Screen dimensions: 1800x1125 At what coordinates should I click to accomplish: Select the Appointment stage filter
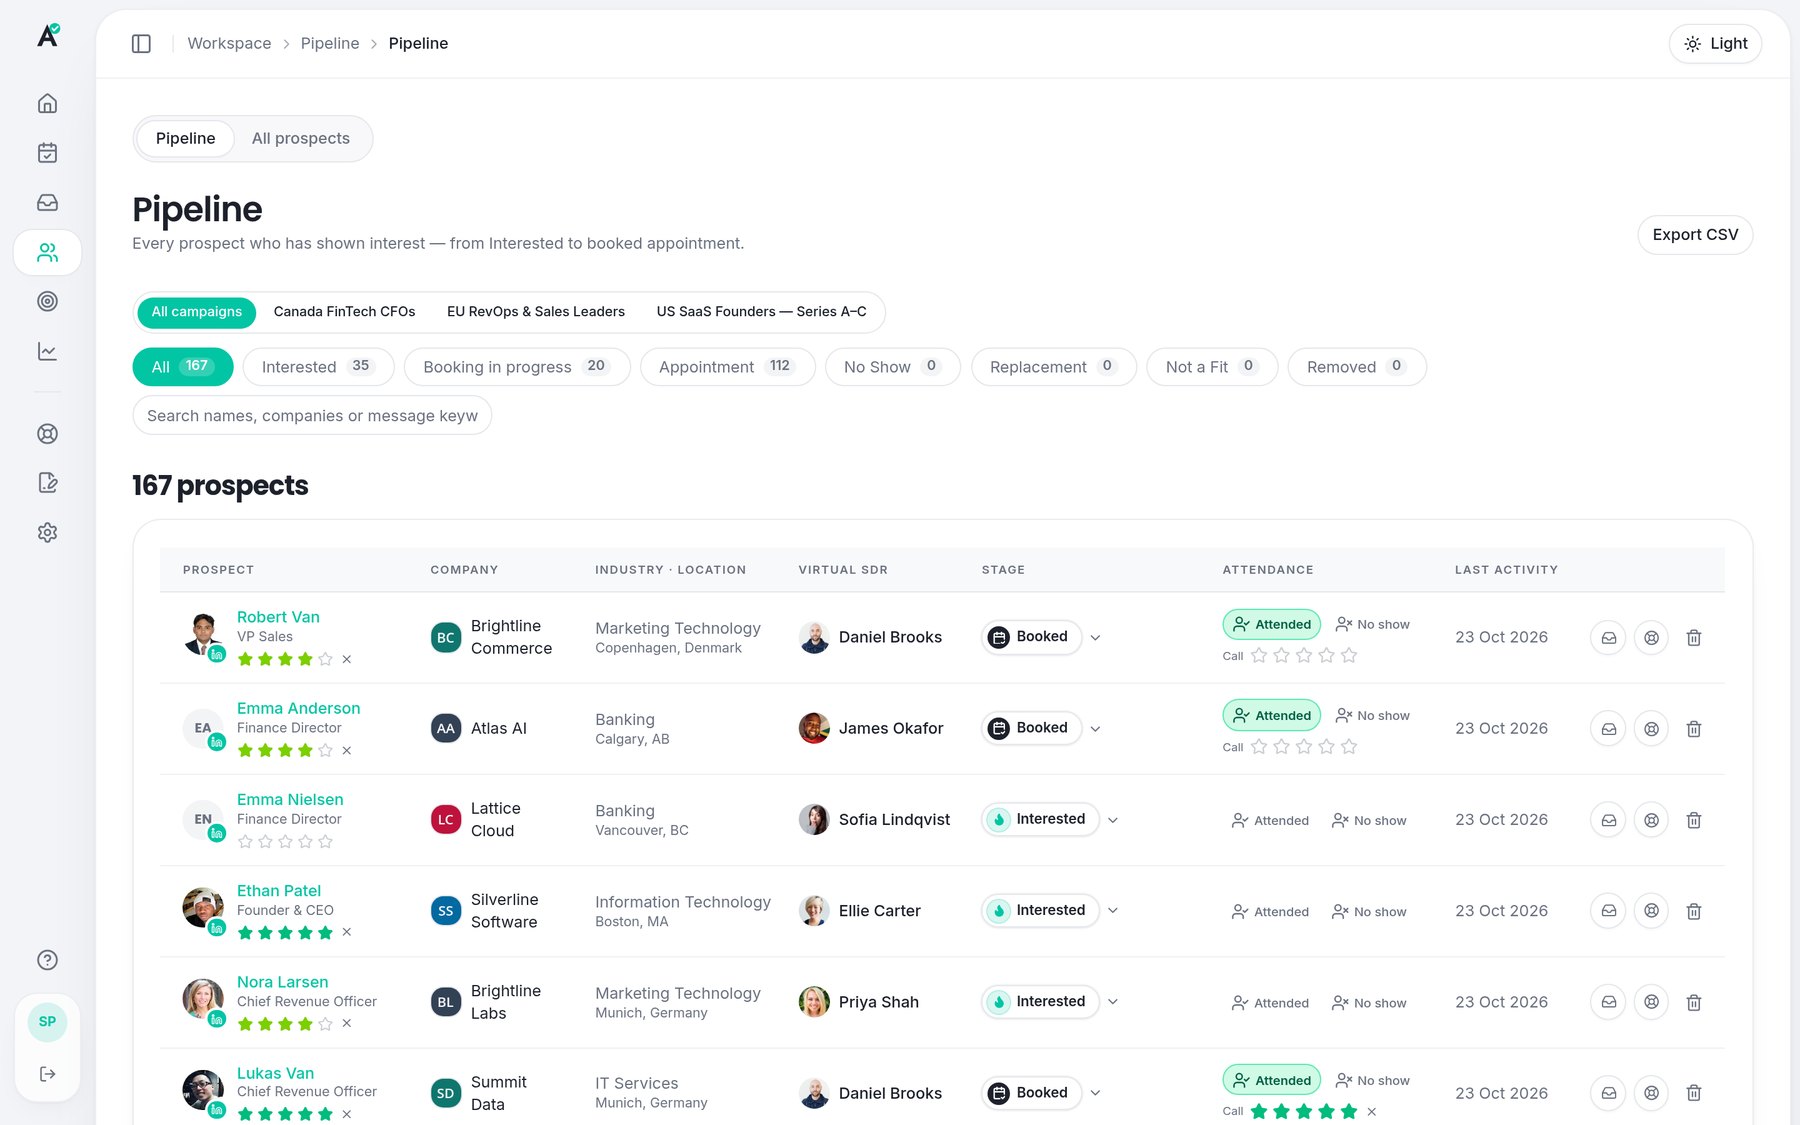tap(727, 367)
